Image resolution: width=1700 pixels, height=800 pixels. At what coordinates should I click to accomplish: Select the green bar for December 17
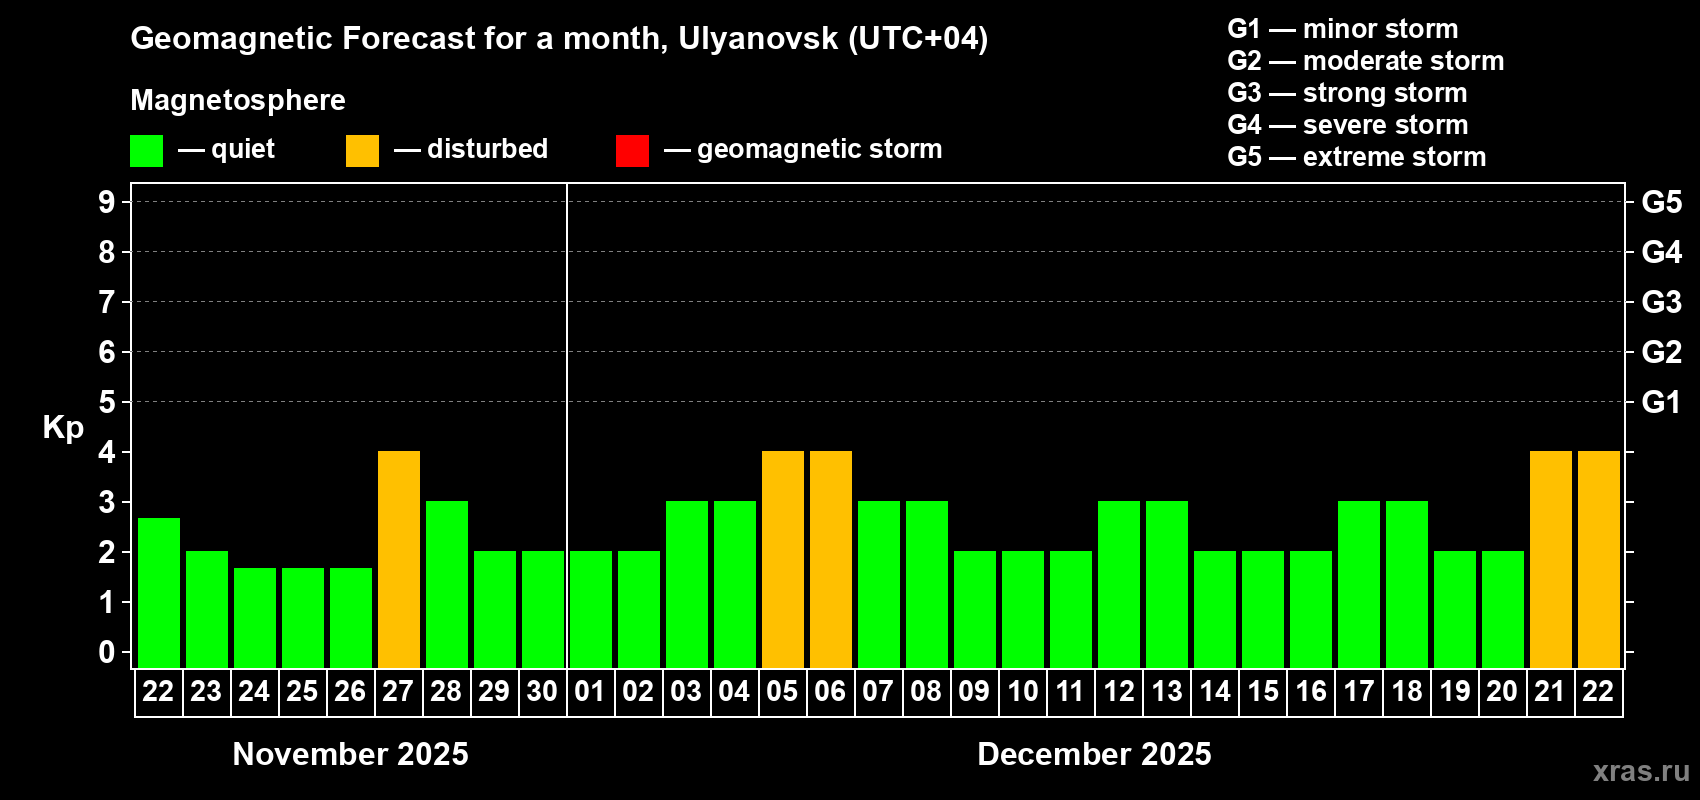(x=1359, y=585)
